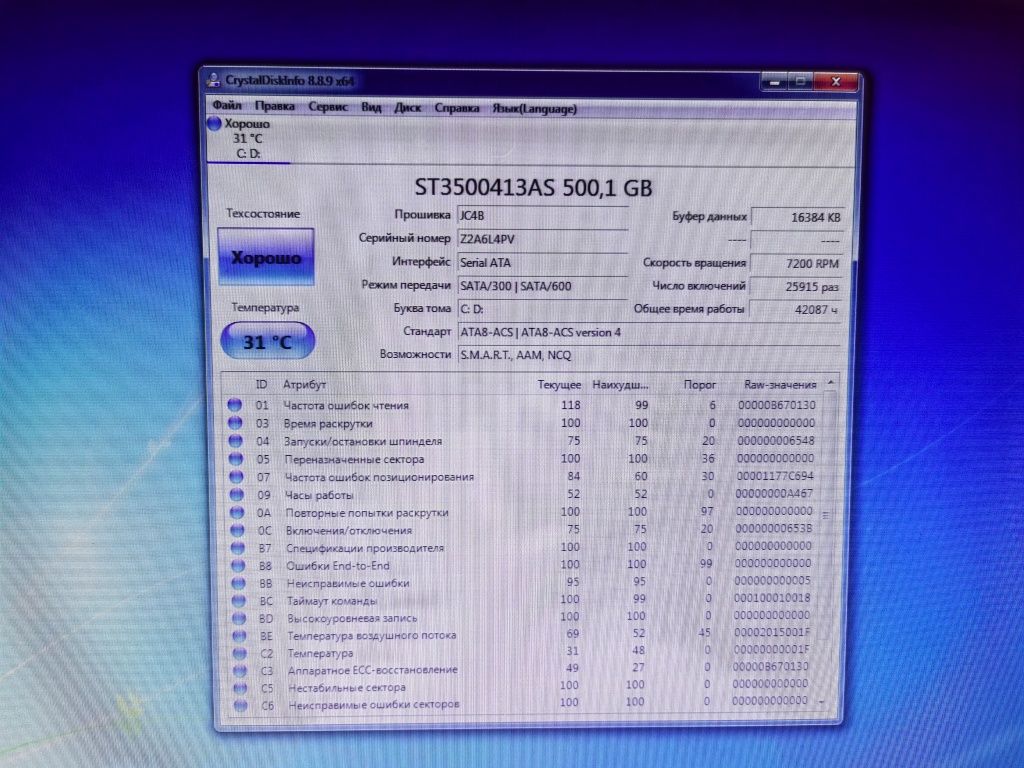Click the Прошивка field JC4B

(542, 216)
